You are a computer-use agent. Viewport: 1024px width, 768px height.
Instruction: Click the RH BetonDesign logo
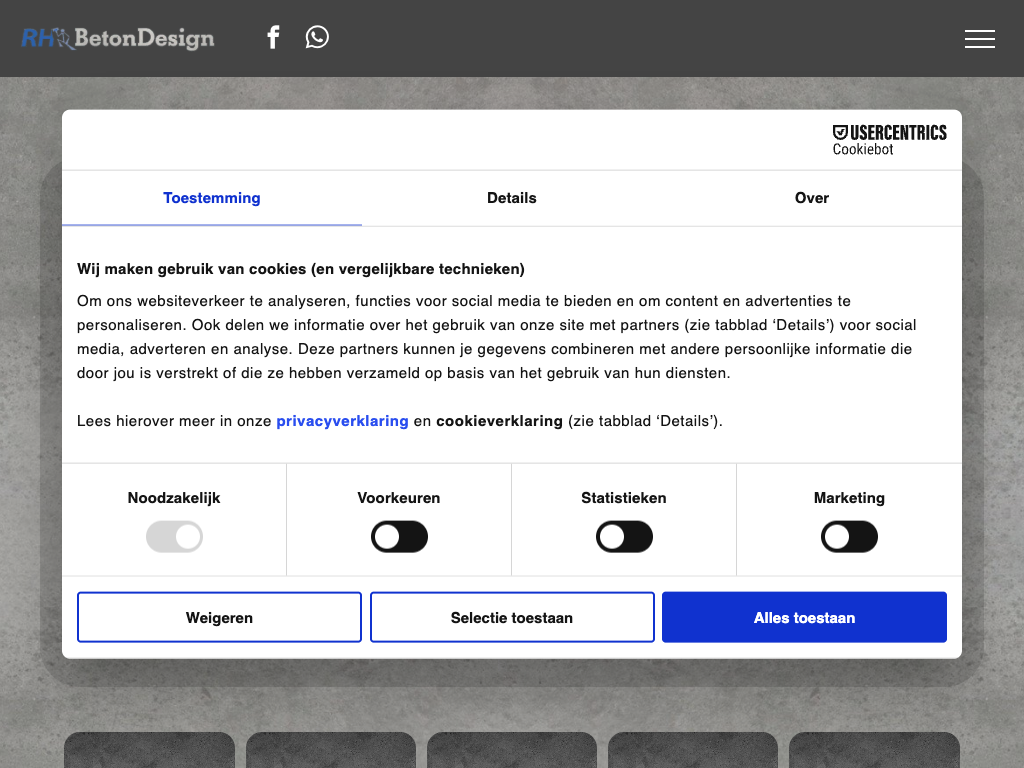click(118, 38)
